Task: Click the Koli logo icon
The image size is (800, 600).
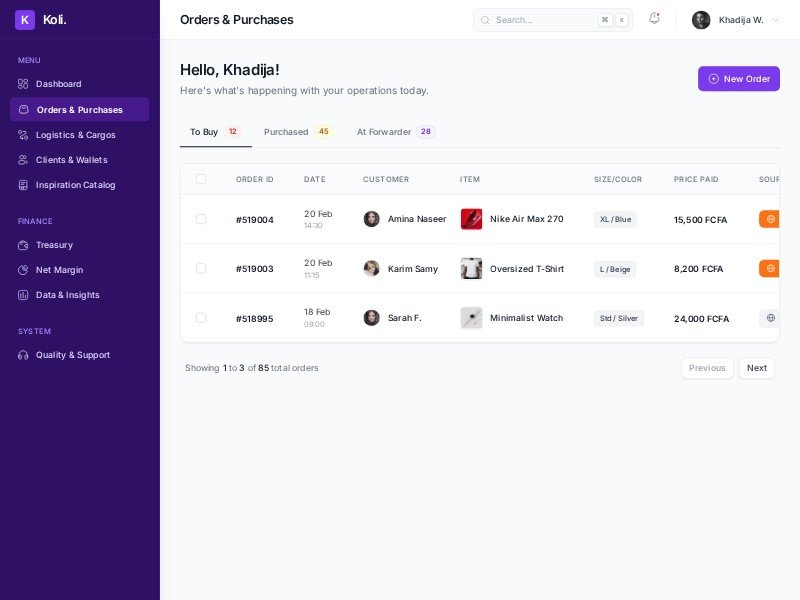Action: [x=25, y=20]
